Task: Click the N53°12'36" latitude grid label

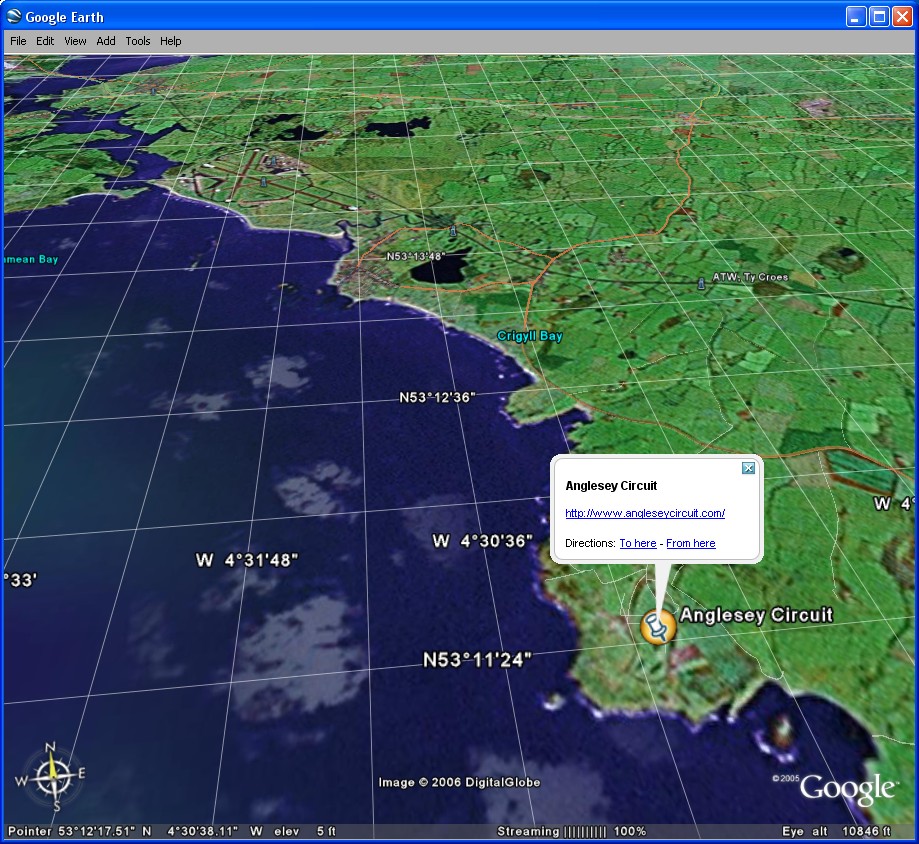Action: click(437, 397)
